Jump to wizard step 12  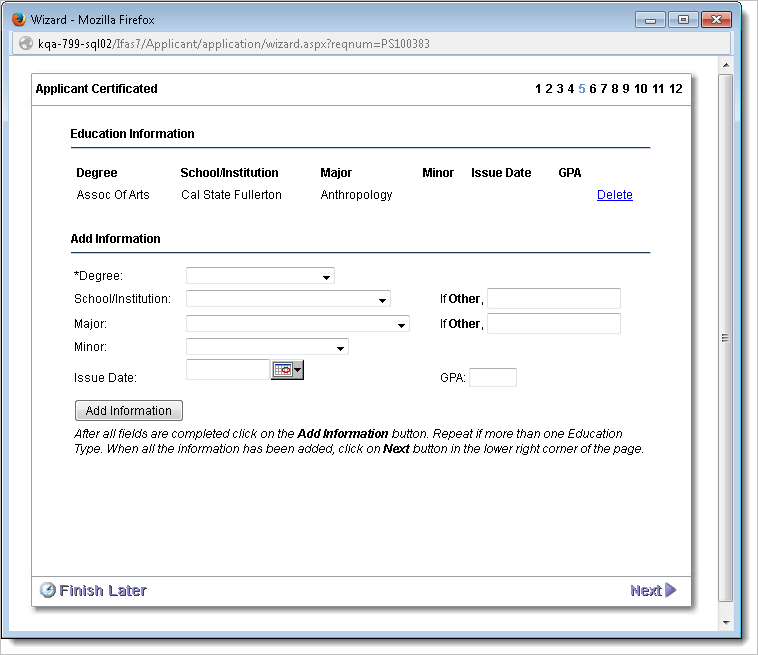[676, 89]
